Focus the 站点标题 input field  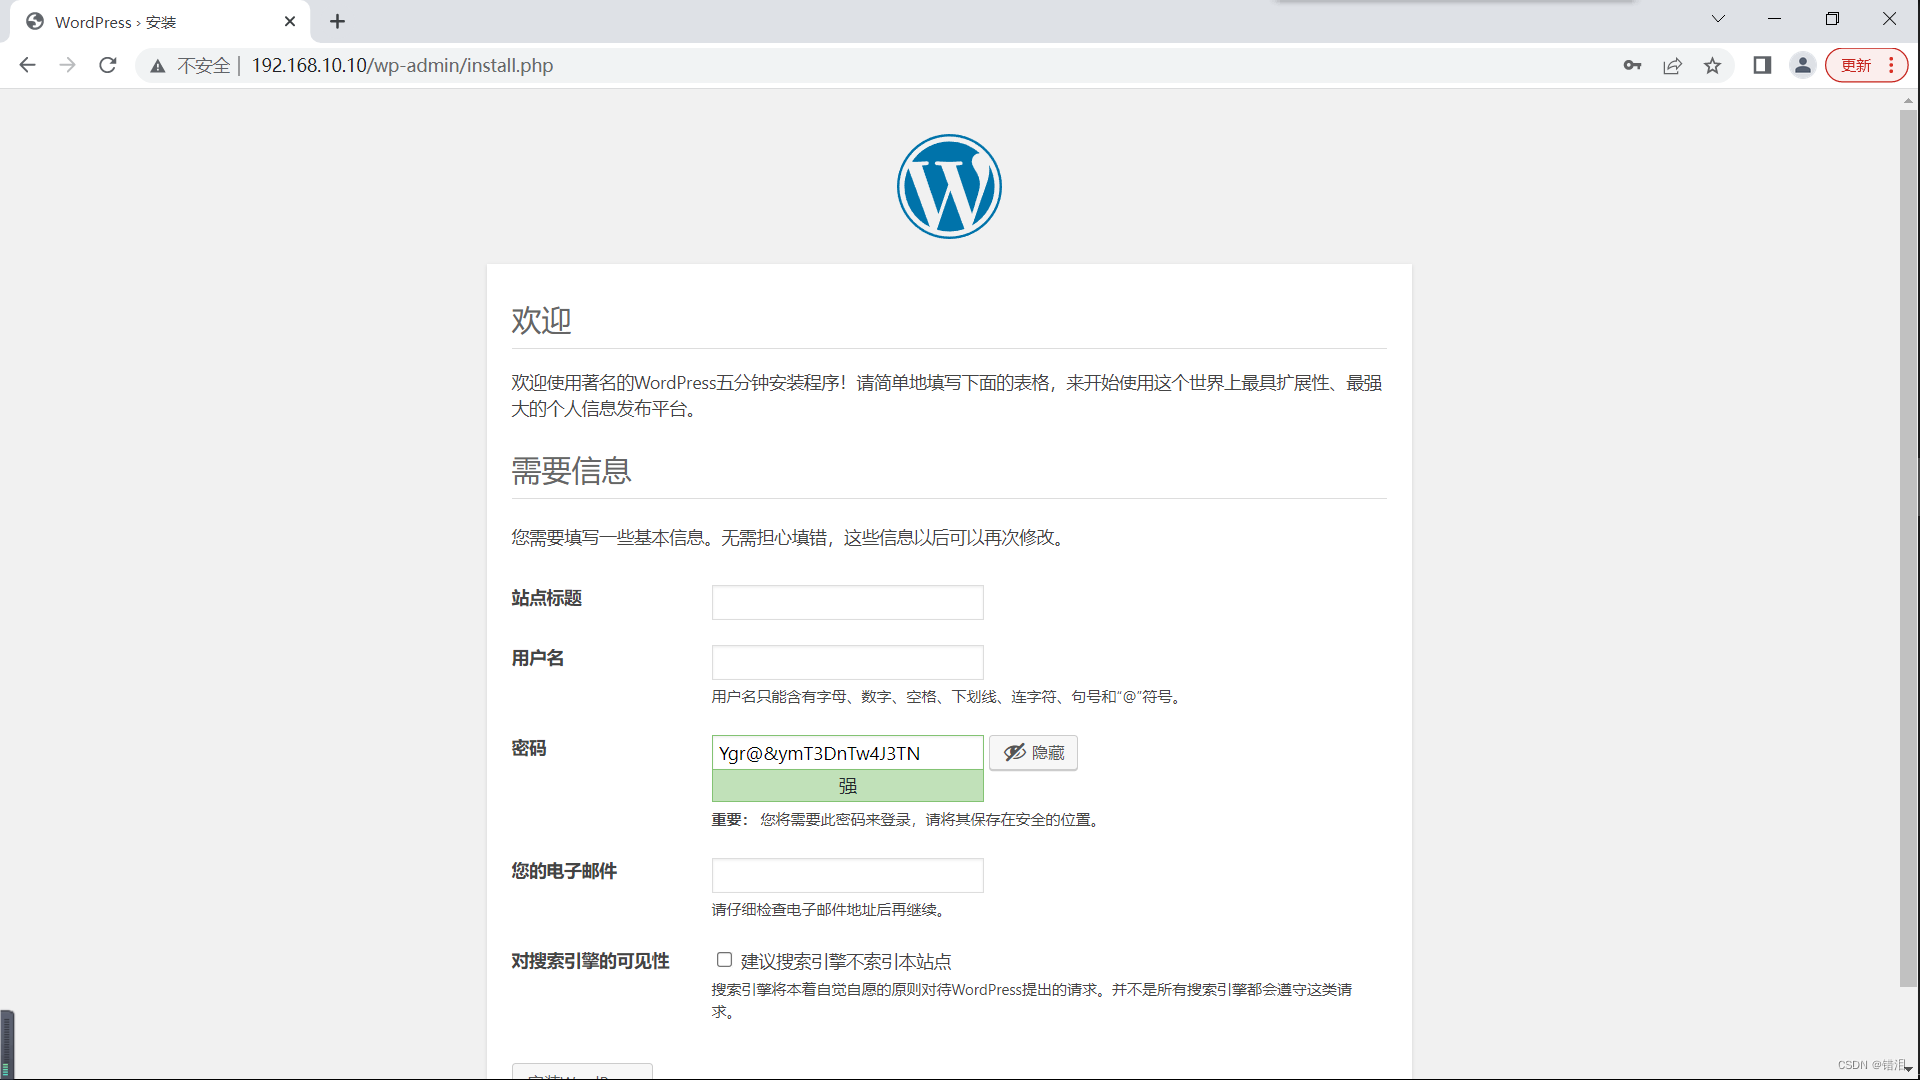pyautogui.click(x=847, y=602)
